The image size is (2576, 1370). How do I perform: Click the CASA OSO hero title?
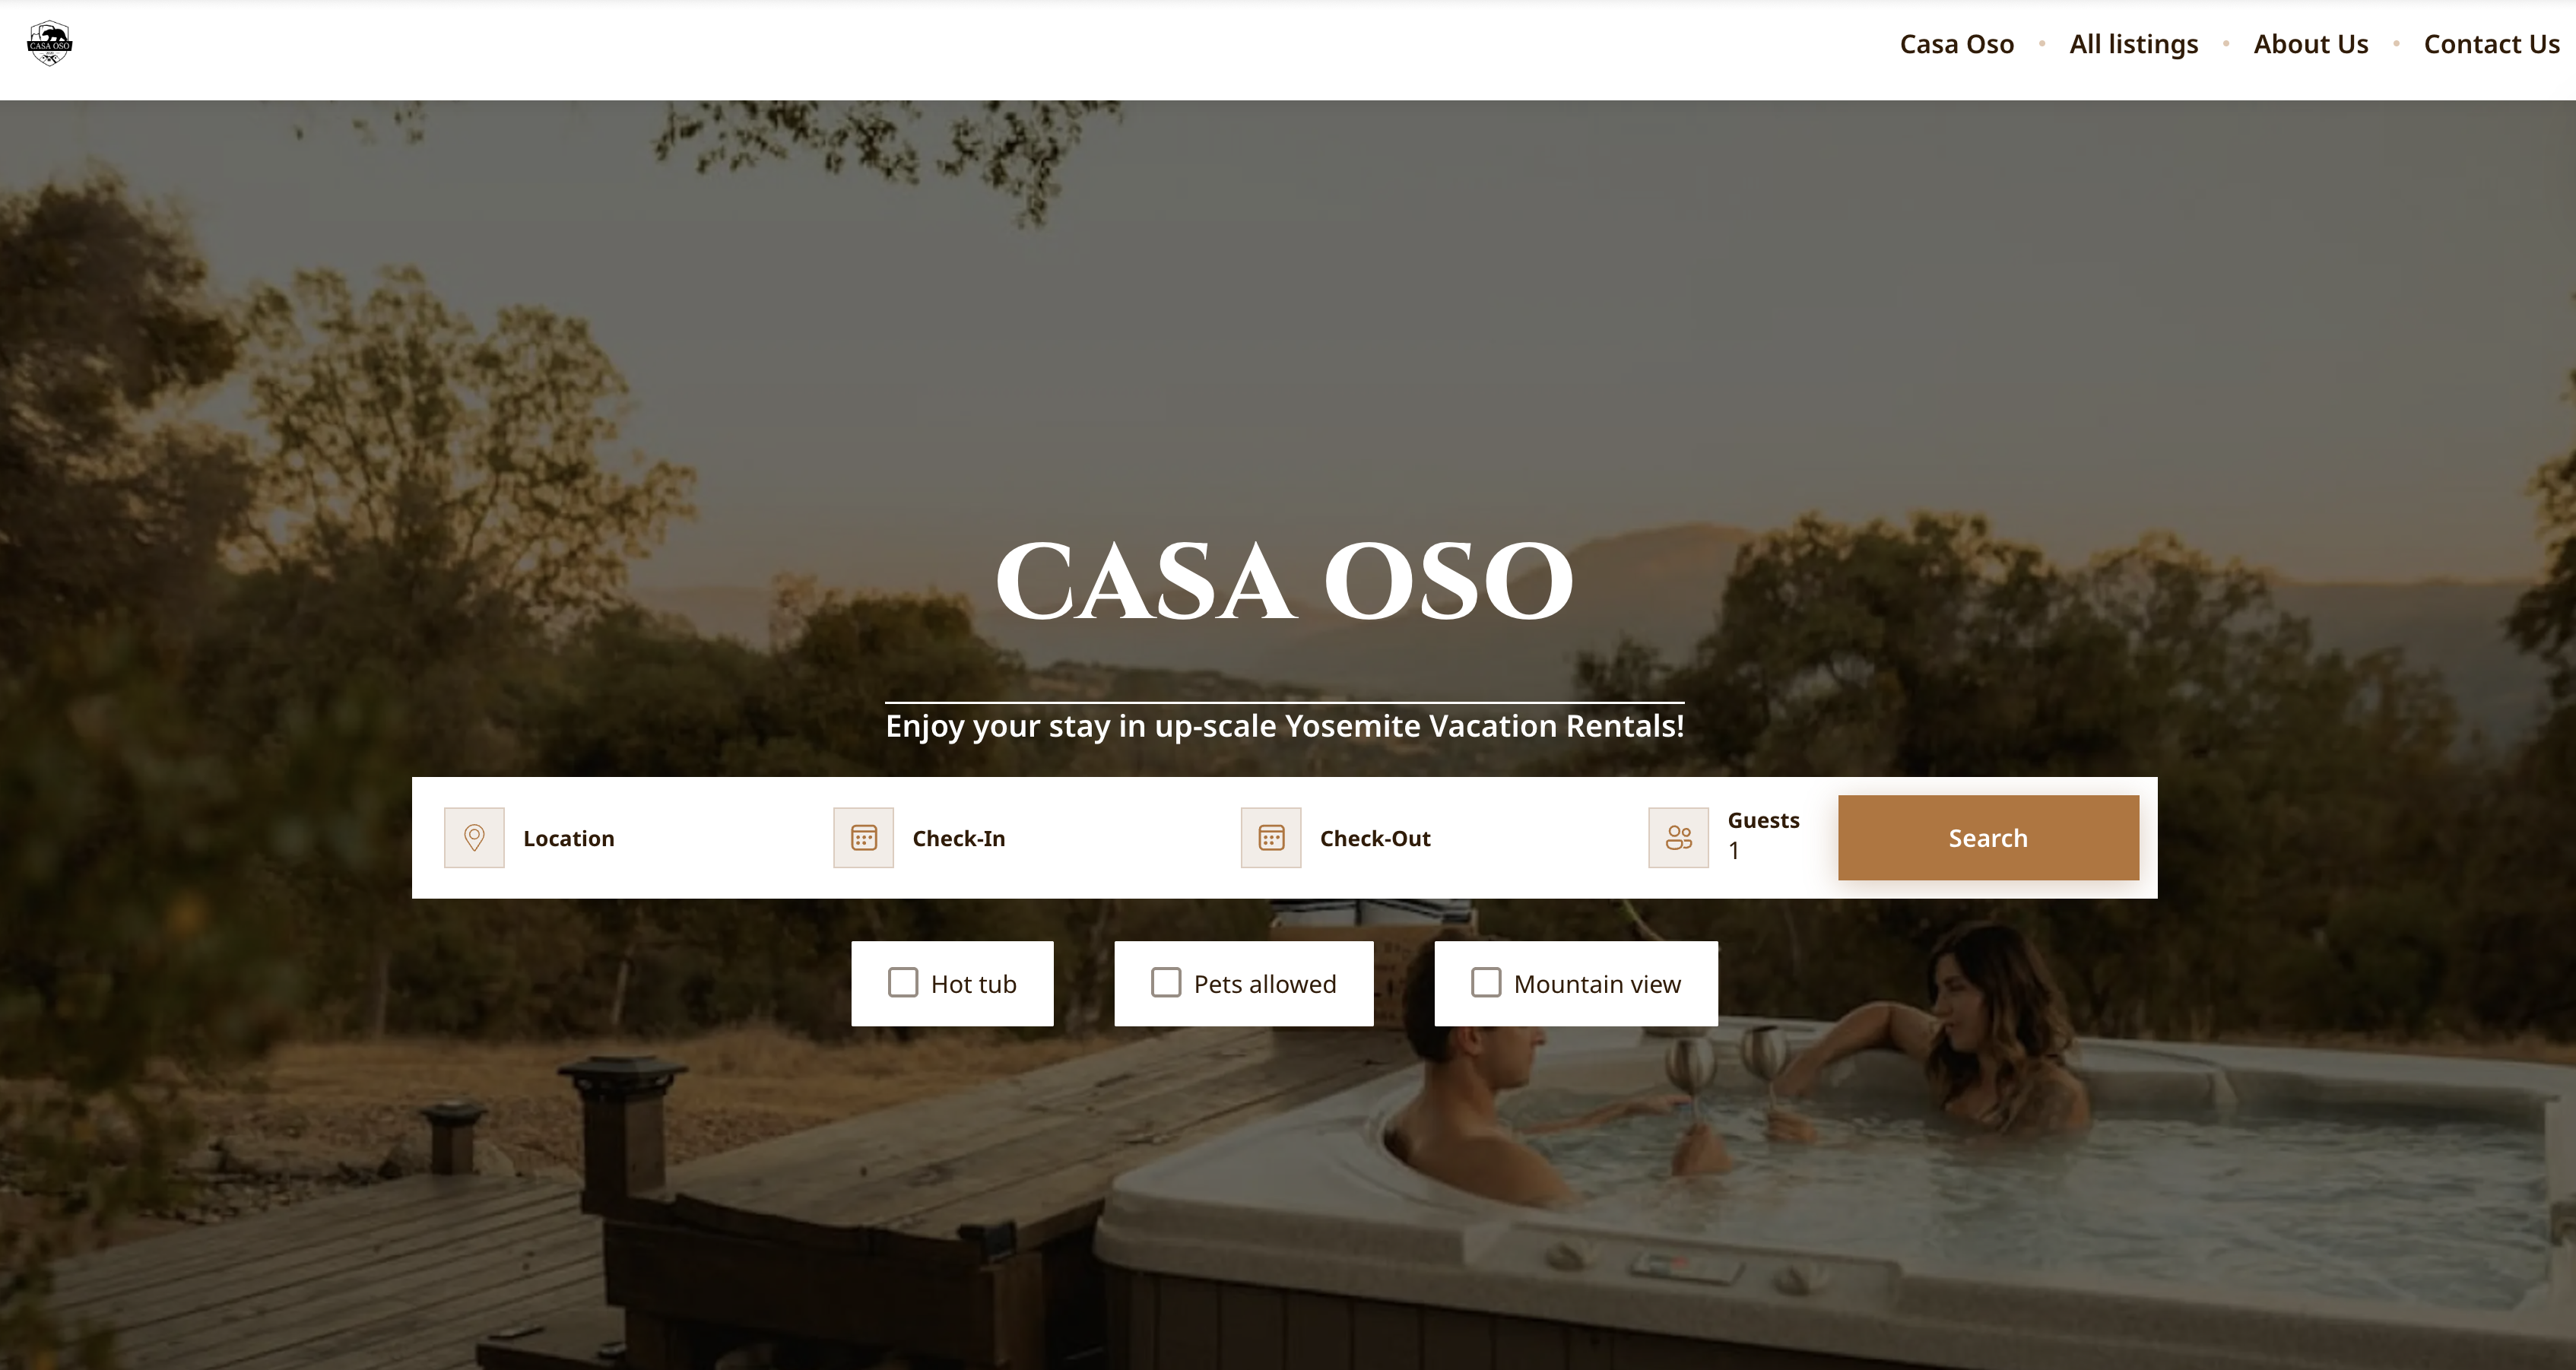coord(1284,581)
